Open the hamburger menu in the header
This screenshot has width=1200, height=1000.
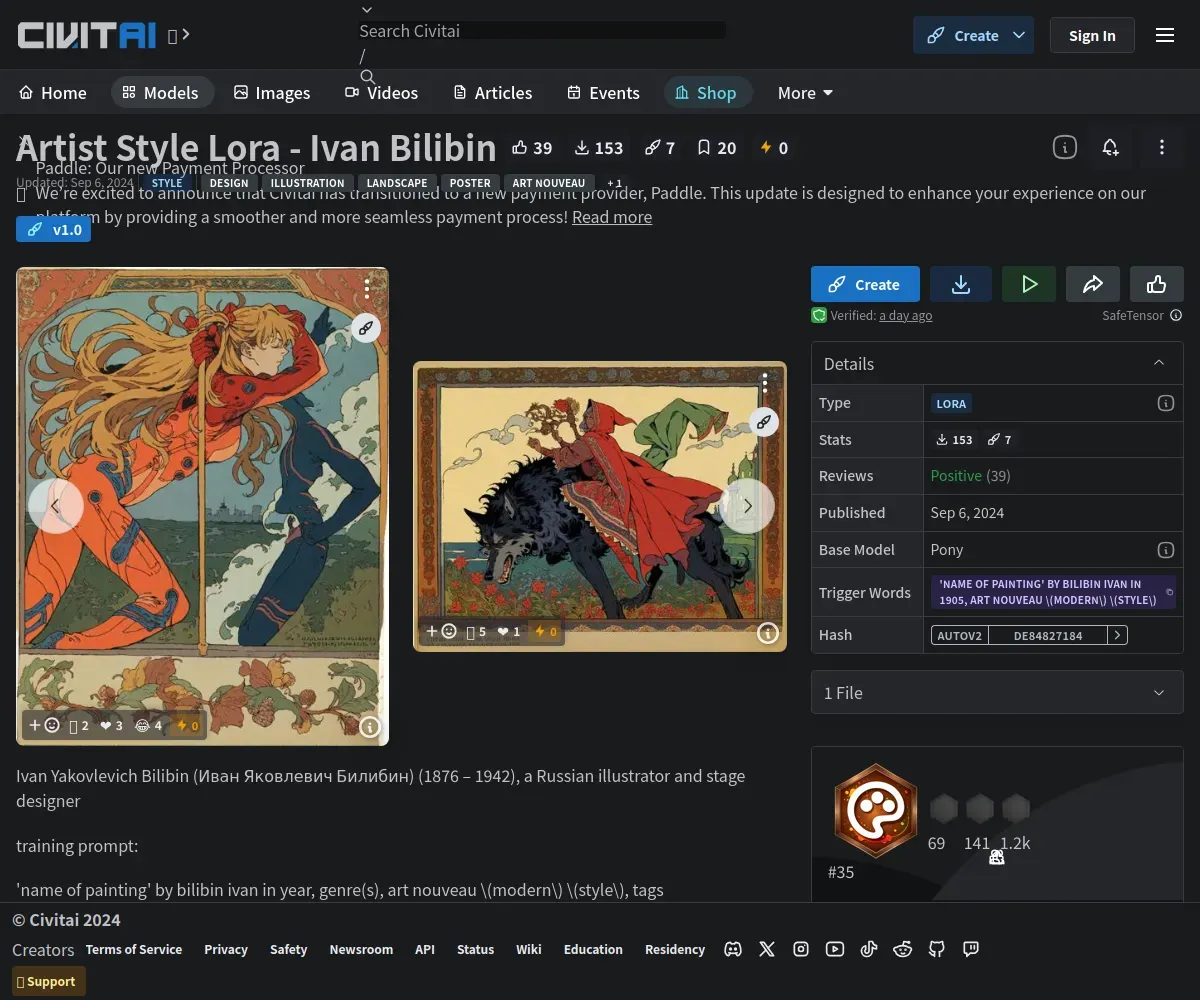click(1165, 35)
